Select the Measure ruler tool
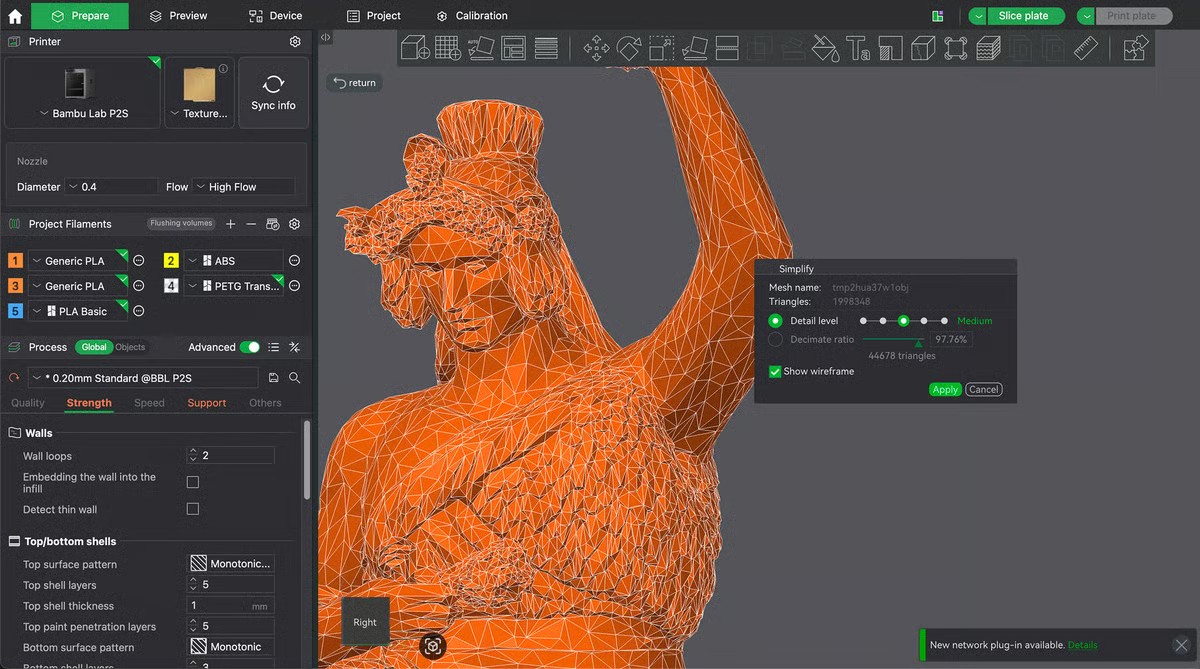The height and width of the screenshot is (669, 1200). 1086,48
